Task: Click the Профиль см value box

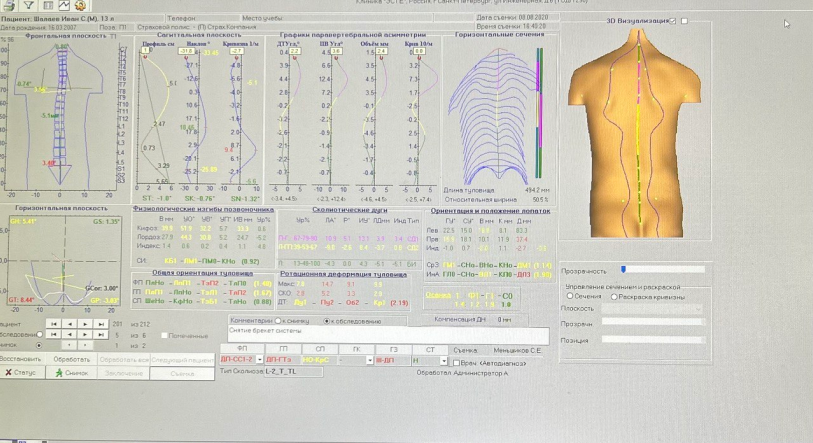Action: 147,50
